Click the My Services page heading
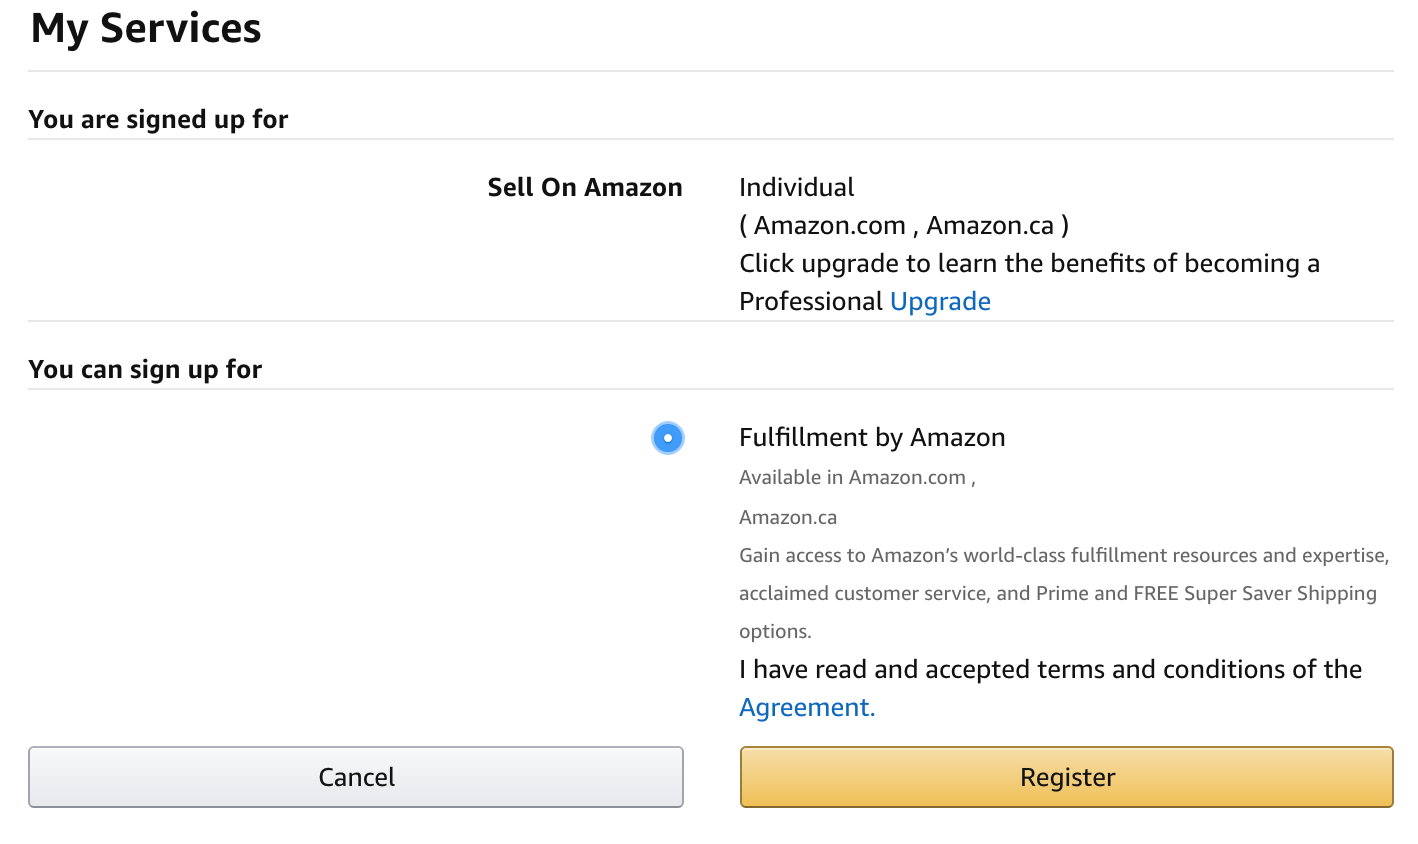This screenshot has width=1418, height=844. 146,28
